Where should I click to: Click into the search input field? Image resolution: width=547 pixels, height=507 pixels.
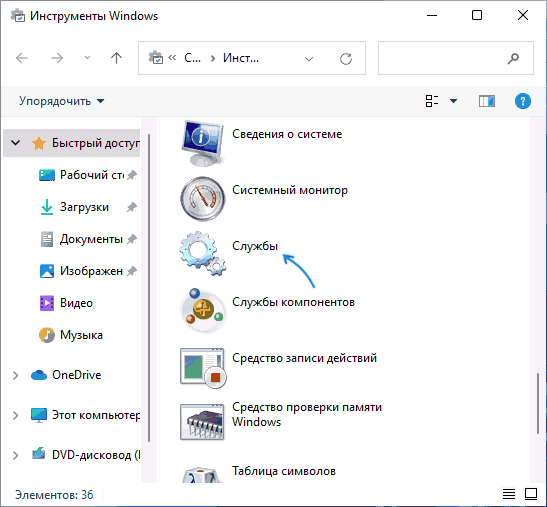pyautogui.click(x=456, y=58)
